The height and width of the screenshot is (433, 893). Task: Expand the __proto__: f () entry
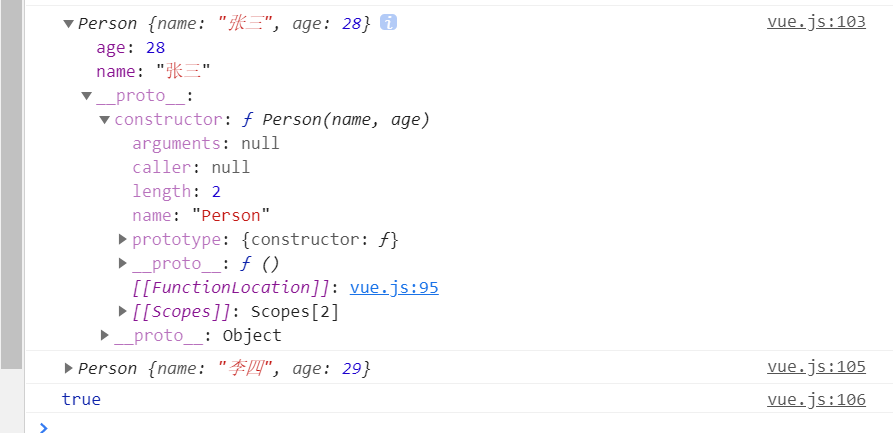click(122, 263)
